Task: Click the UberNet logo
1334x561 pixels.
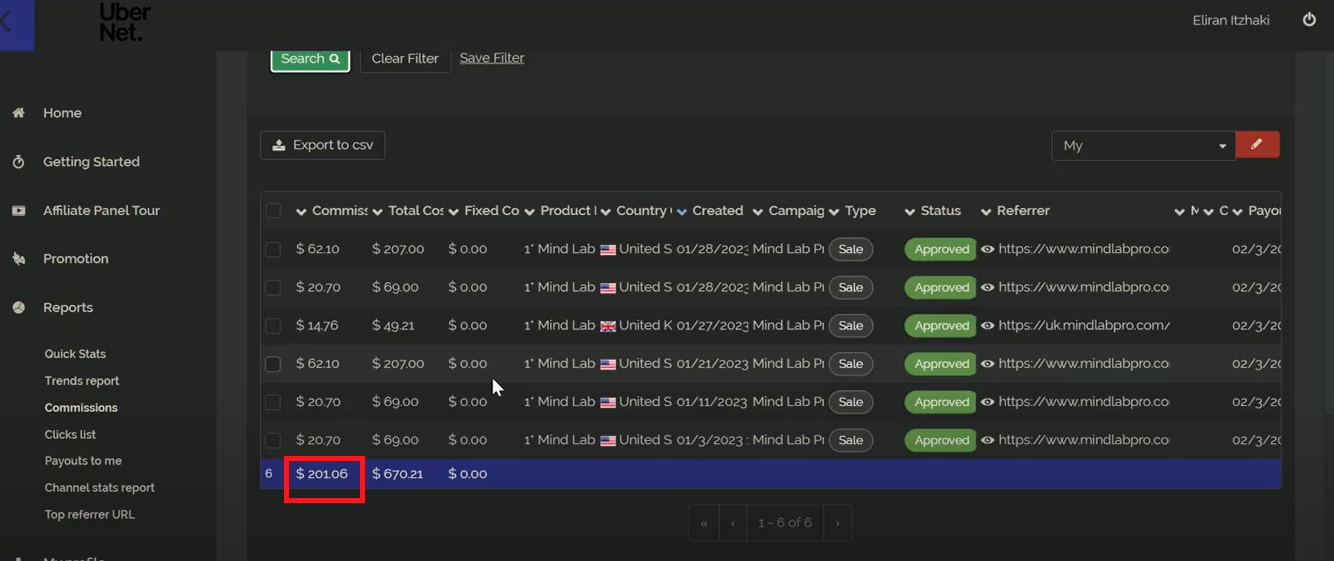Action: (x=125, y=22)
